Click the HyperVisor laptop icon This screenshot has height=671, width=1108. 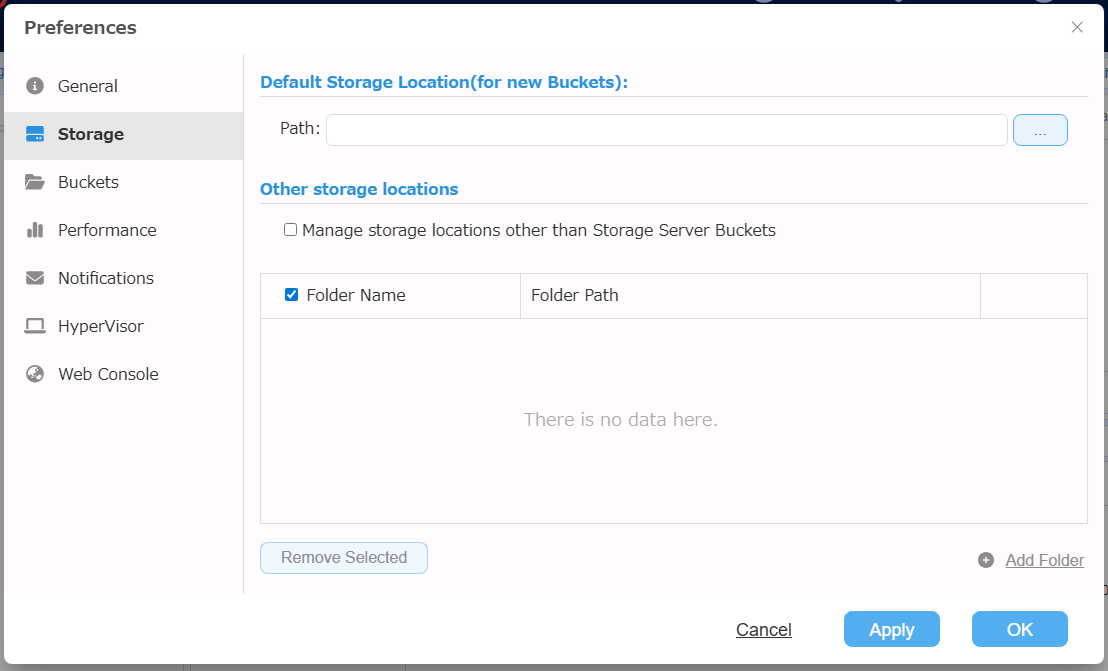tap(35, 326)
